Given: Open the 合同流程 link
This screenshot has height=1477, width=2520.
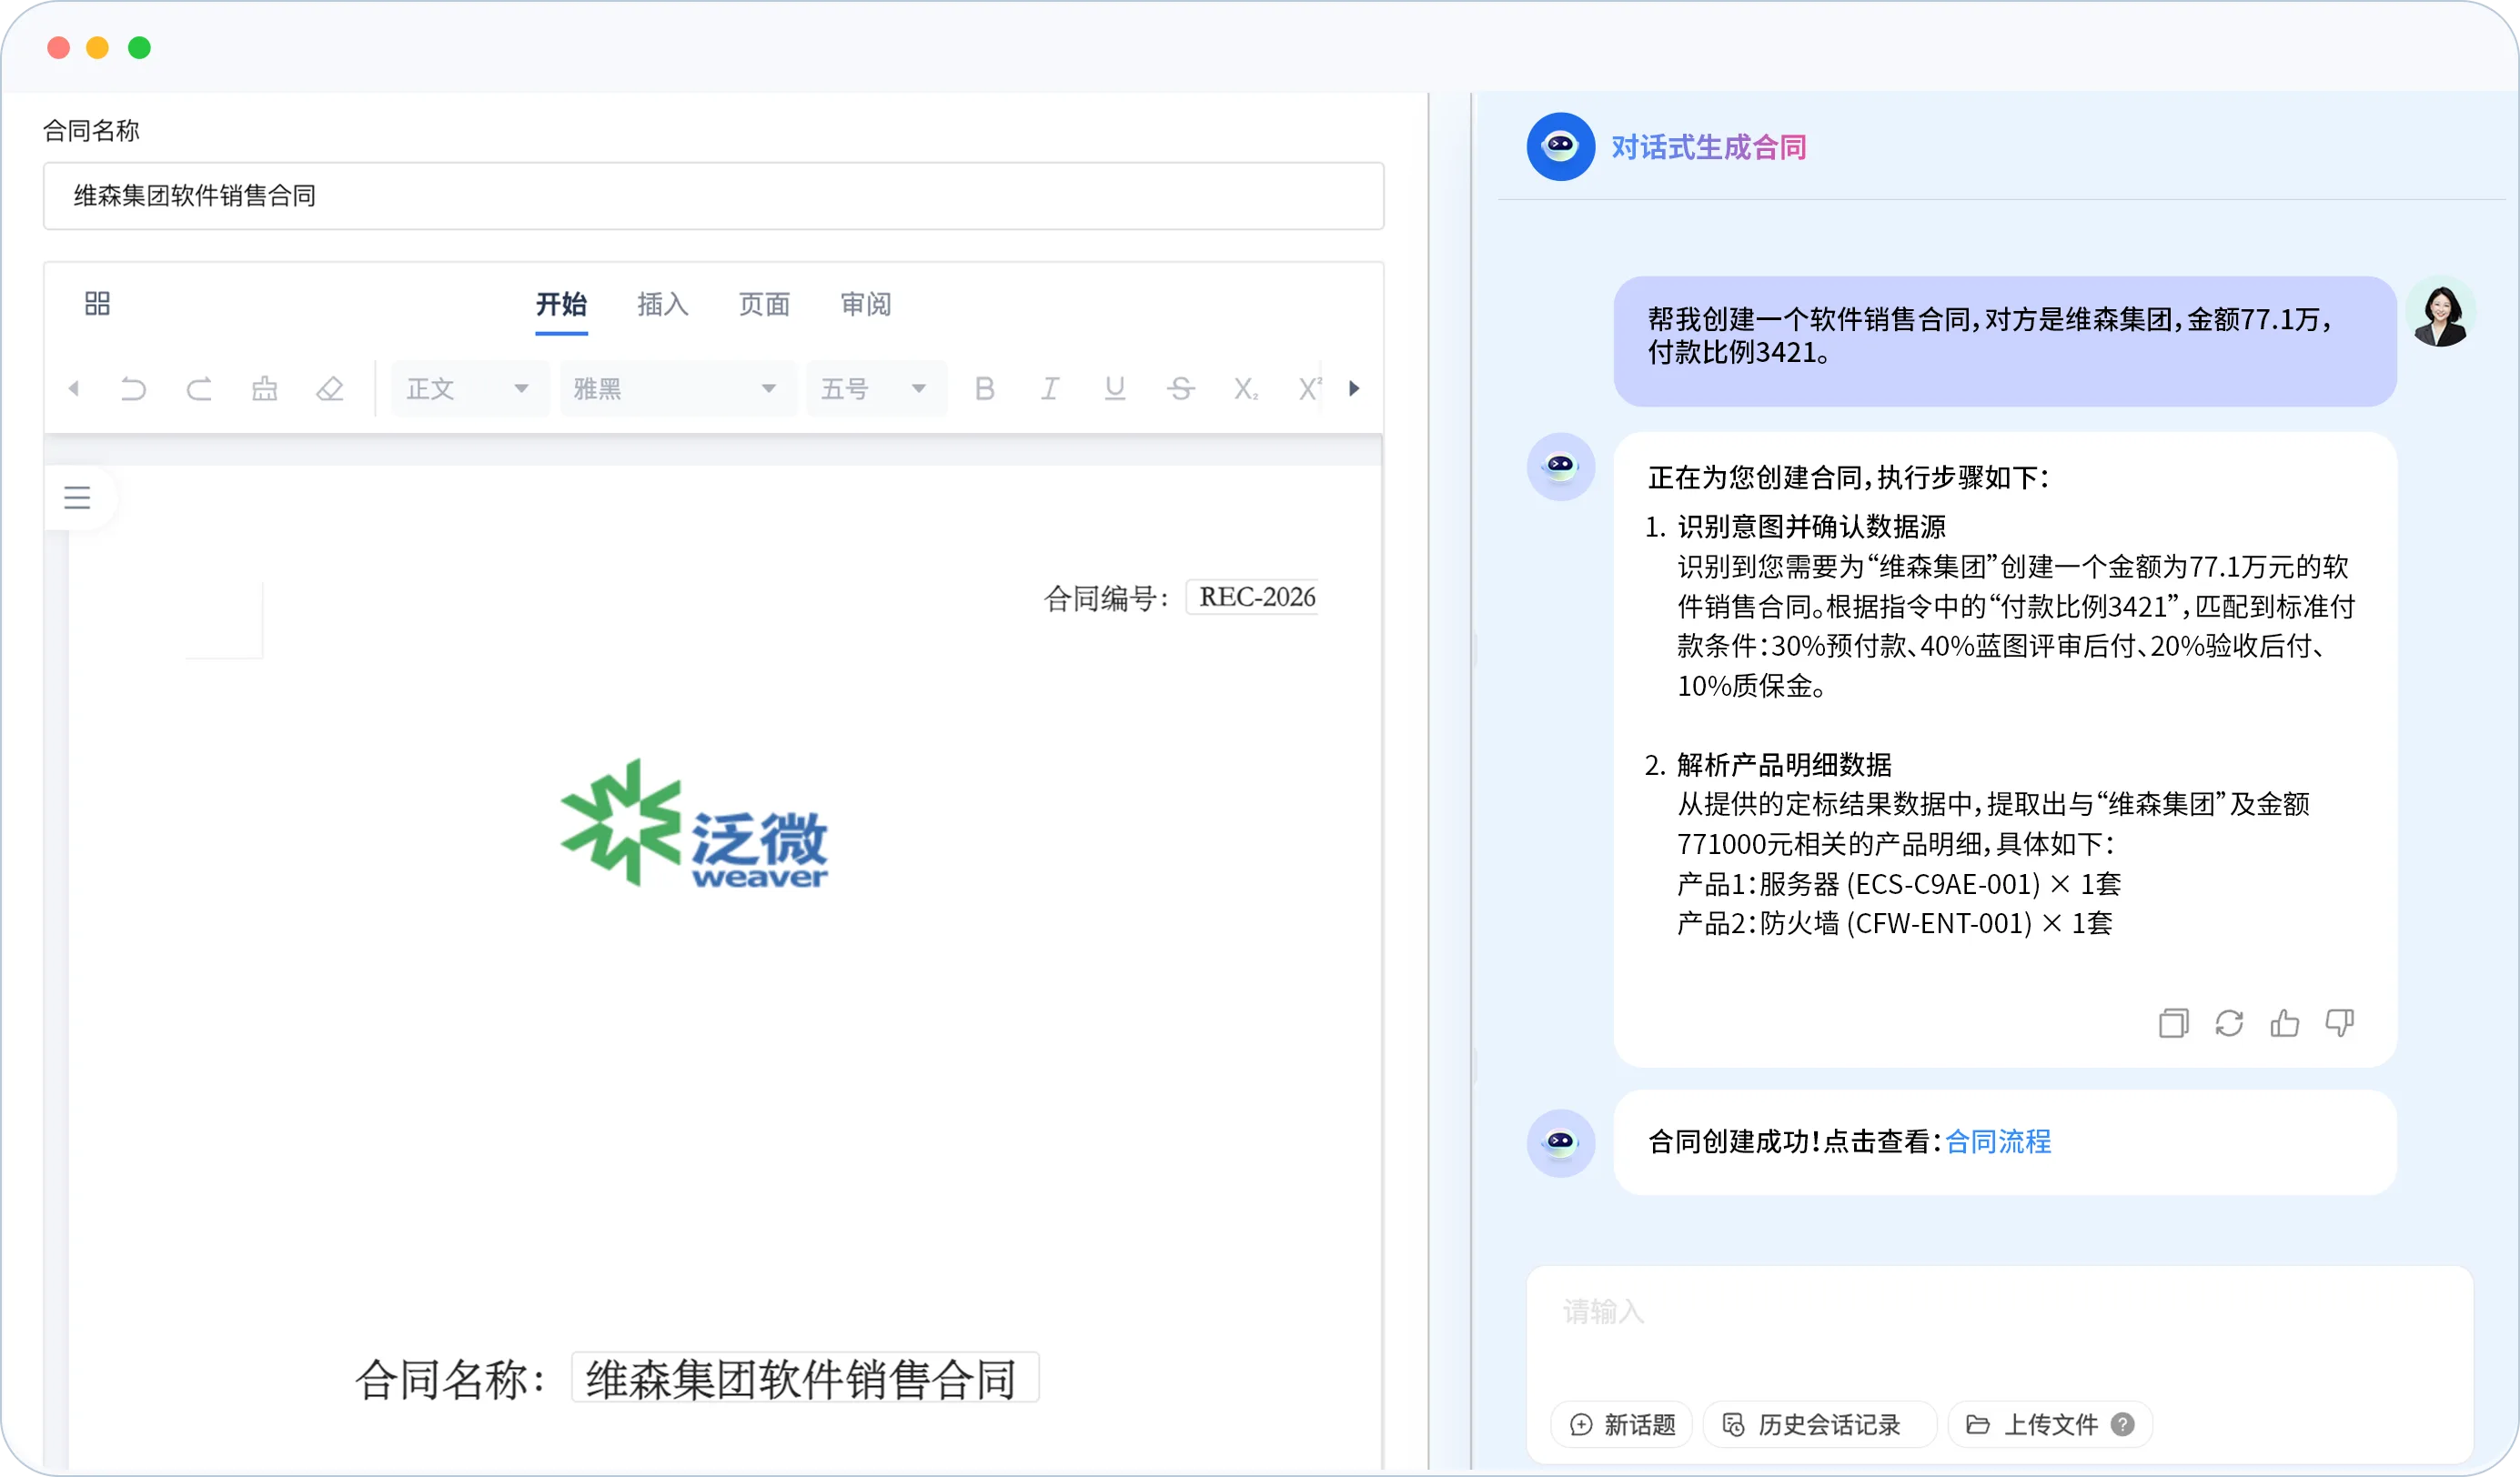Looking at the screenshot, I should click(x=1997, y=1141).
